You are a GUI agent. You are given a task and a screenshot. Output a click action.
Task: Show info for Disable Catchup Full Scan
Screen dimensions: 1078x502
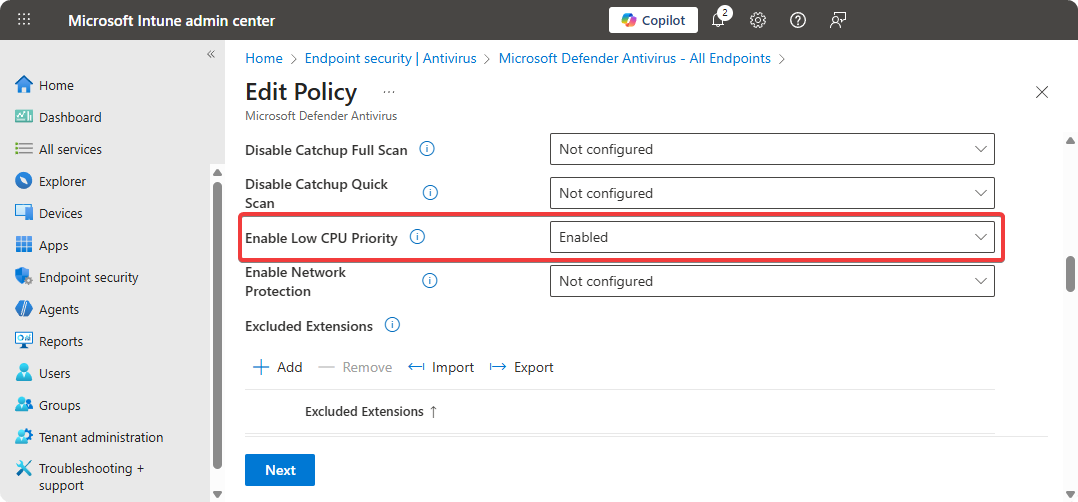tap(427, 149)
